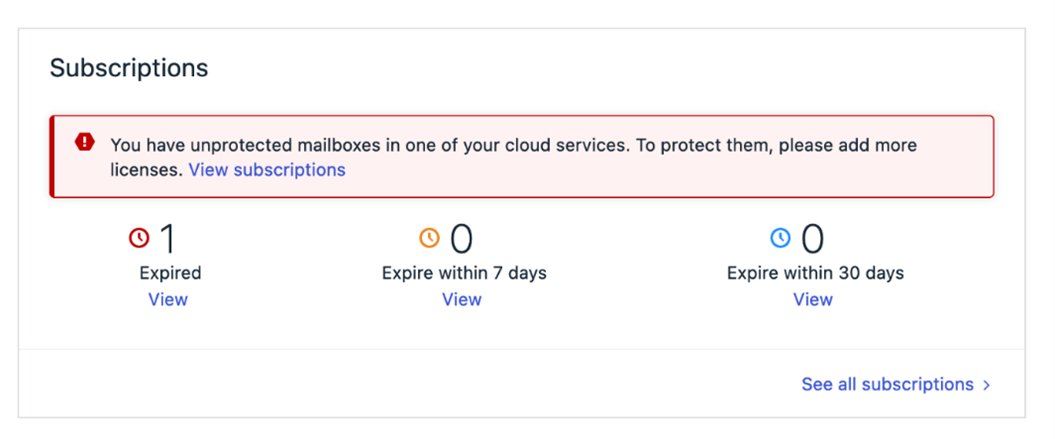Click the red alert hexagon warning icon

tap(85, 142)
